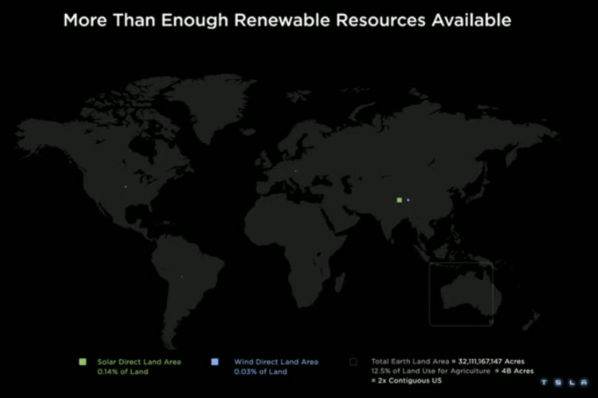Click the dark Total Earth Land legend square
This screenshot has width=598, height=398.
pos(353,362)
